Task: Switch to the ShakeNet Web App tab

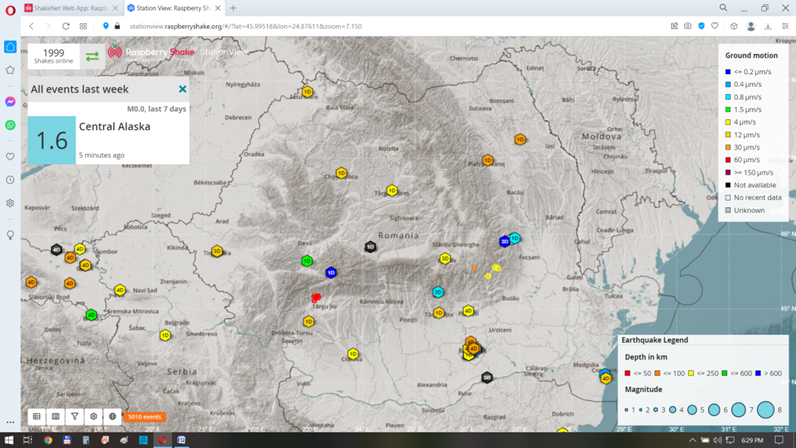Action: [x=68, y=8]
